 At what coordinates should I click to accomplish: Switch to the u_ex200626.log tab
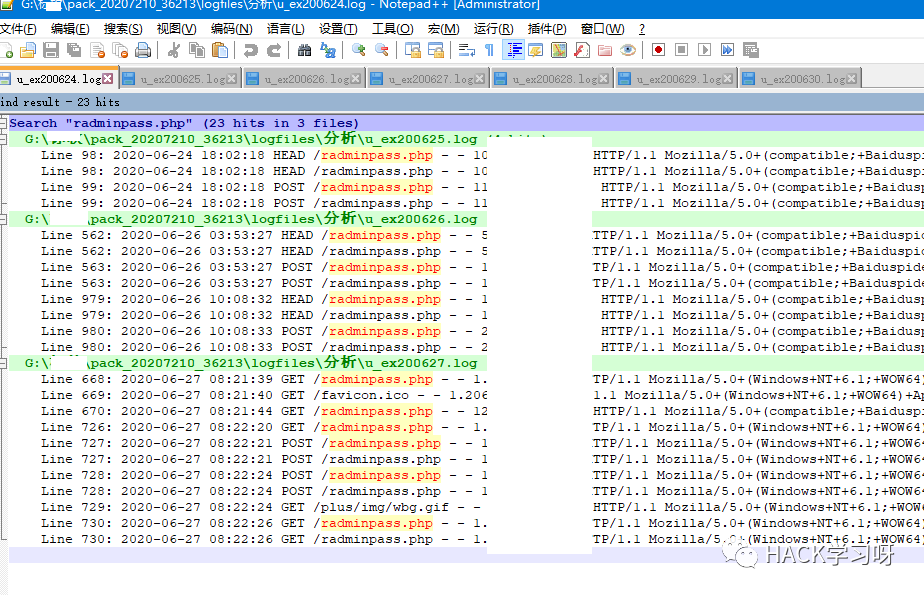point(304,79)
